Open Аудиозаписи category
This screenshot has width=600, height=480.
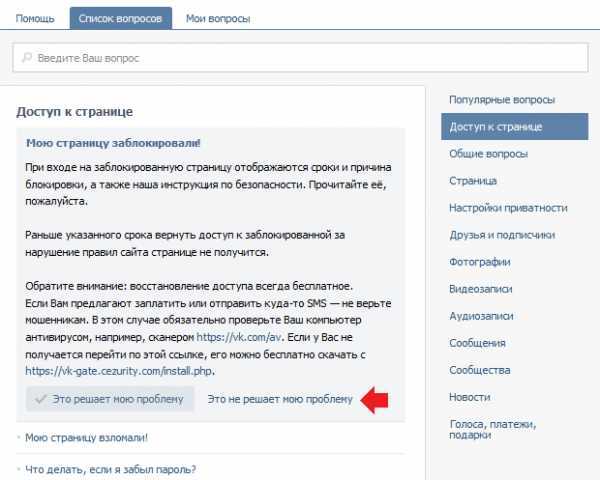[x=481, y=316]
